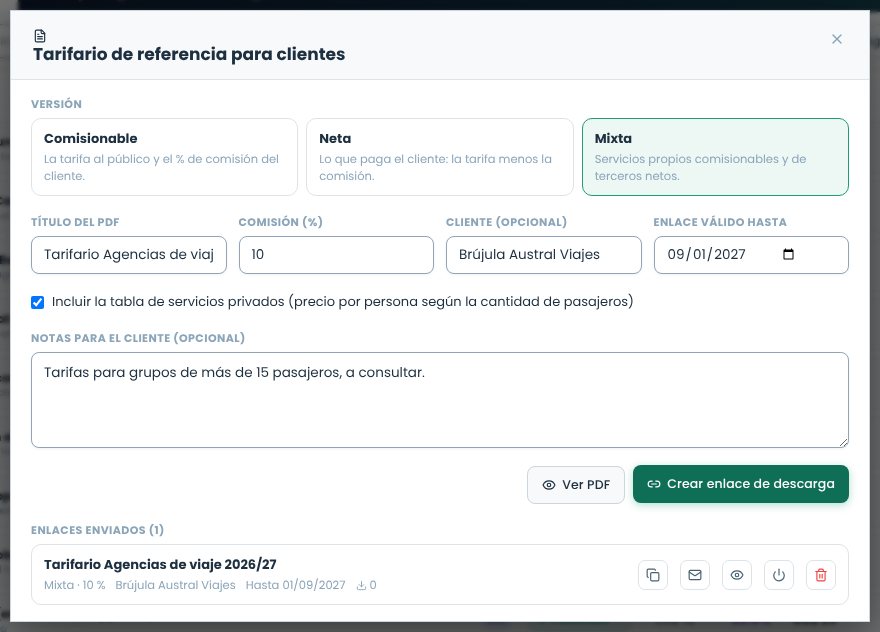Close the Tarifario de referencia dialog
Image resolution: width=880 pixels, height=632 pixels.
click(x=837, y=39)
